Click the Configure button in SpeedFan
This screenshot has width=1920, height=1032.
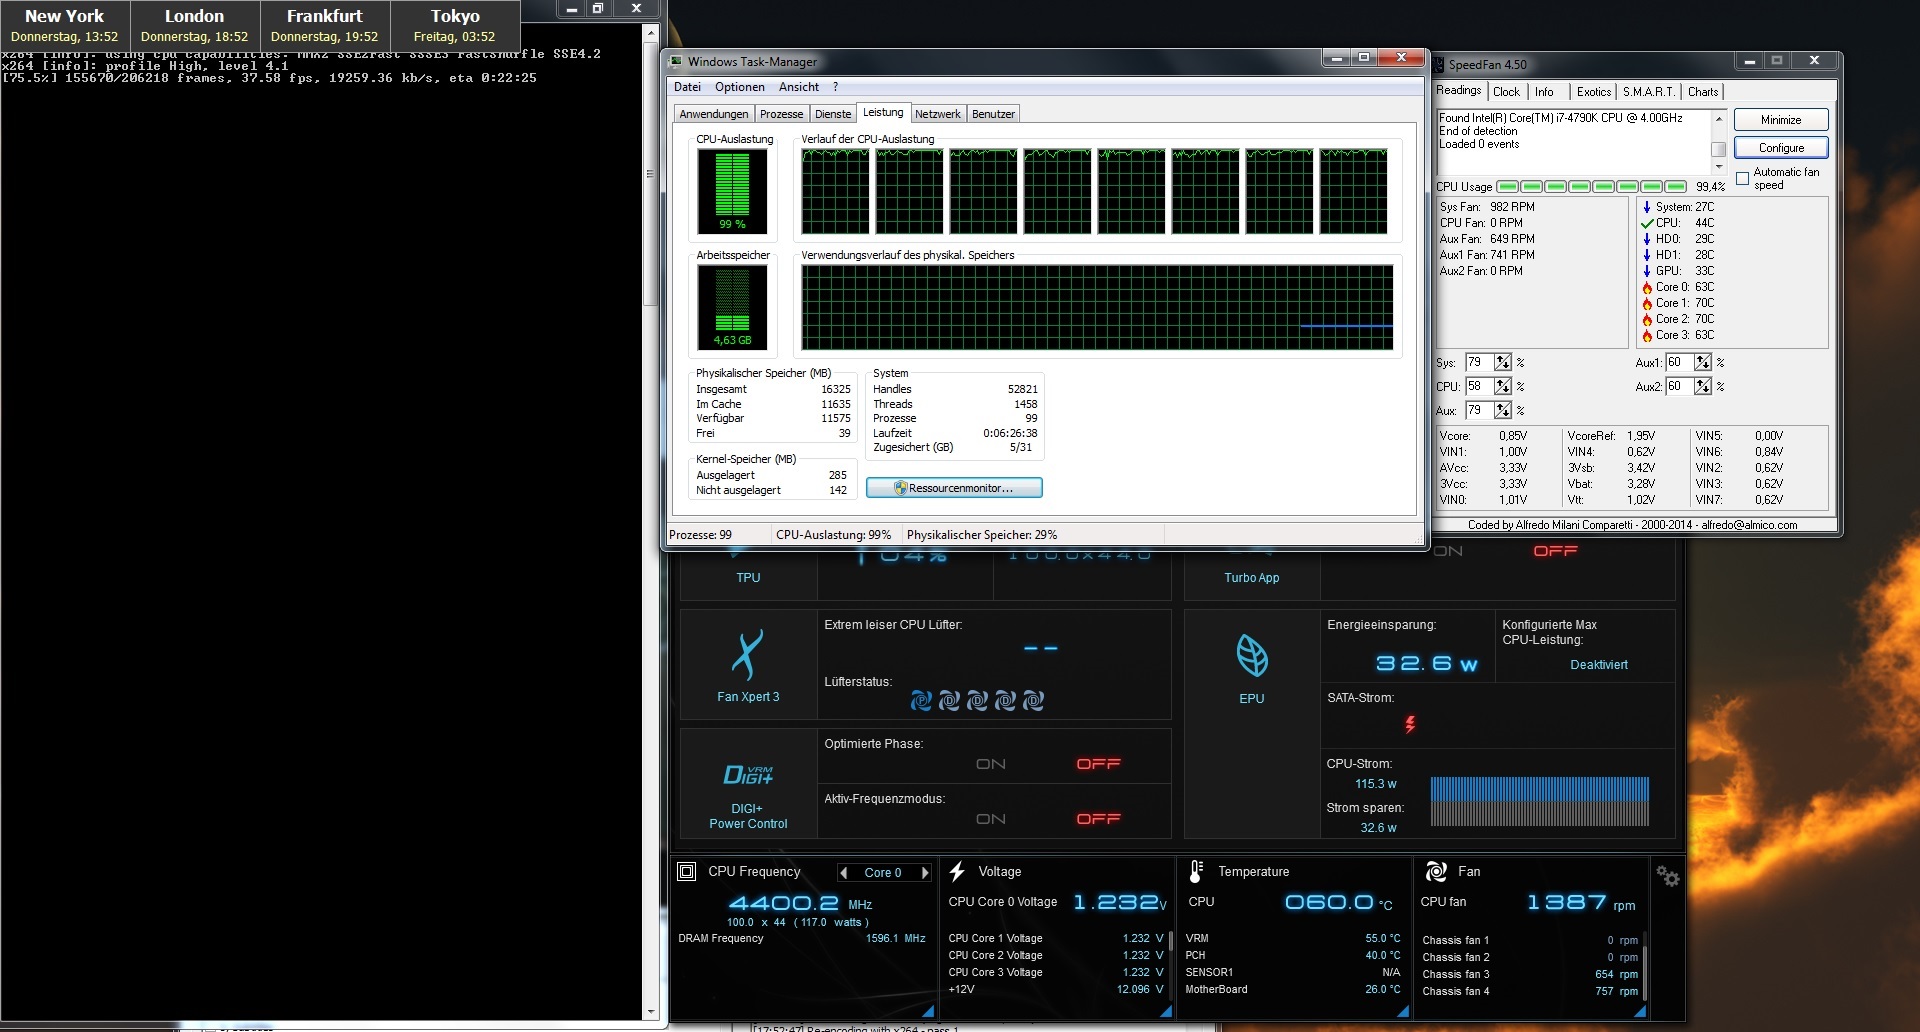click(x=1781, y=148)
